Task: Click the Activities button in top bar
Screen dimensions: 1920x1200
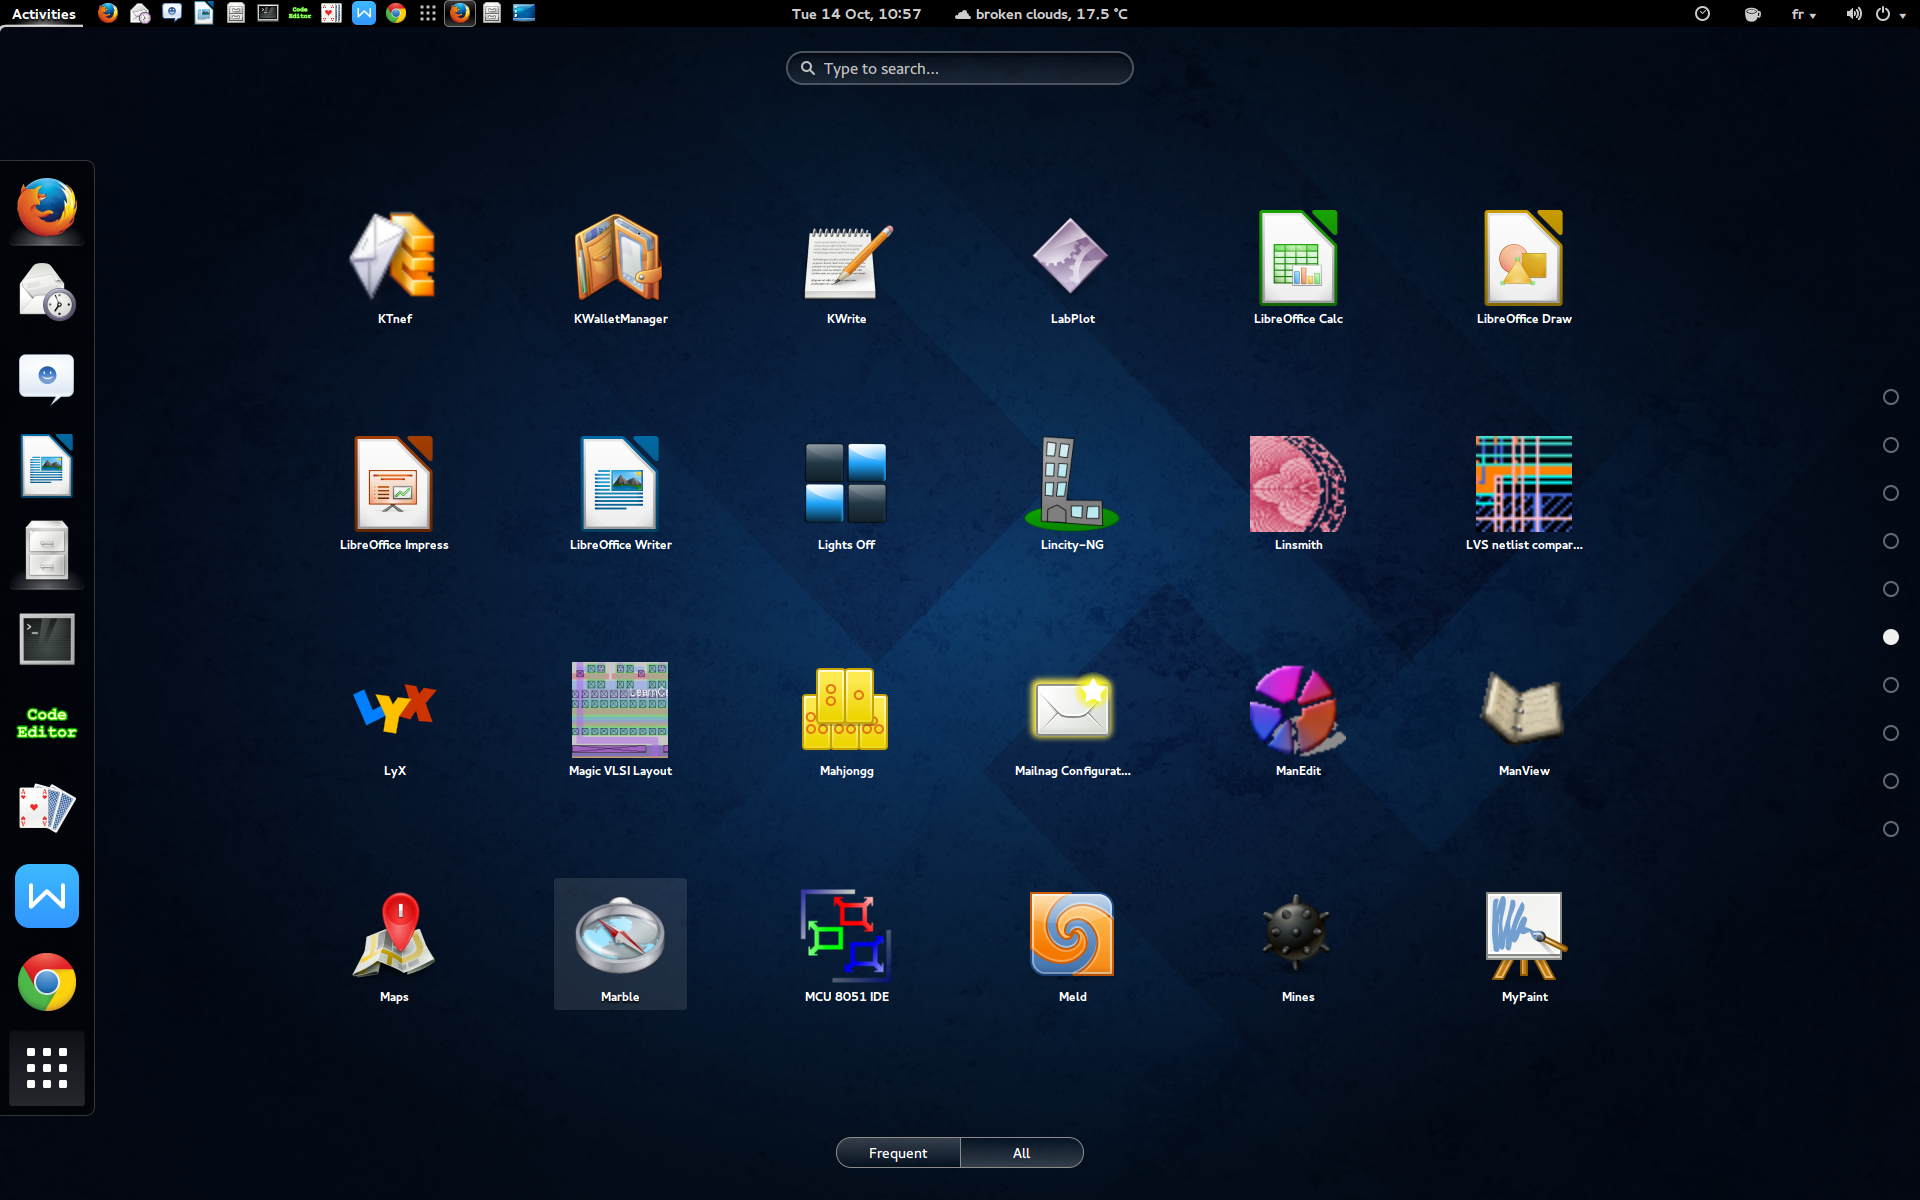Action: 43,14
